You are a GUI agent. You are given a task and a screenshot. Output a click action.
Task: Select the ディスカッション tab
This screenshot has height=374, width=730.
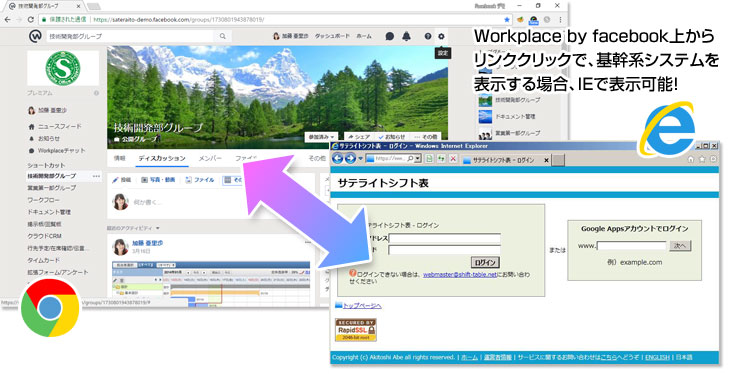click(162, 158)
